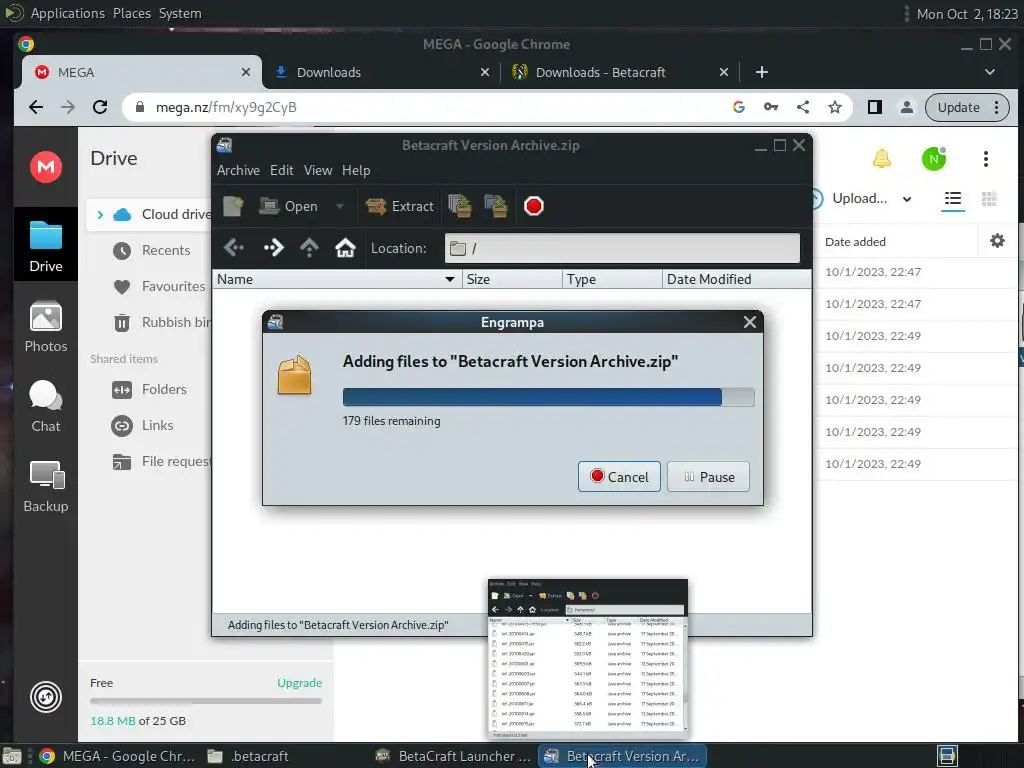This screenshot has height=768, width=1024.
Task: Click the MEGA logo in sidebar
Action: [x=46, y=167]
